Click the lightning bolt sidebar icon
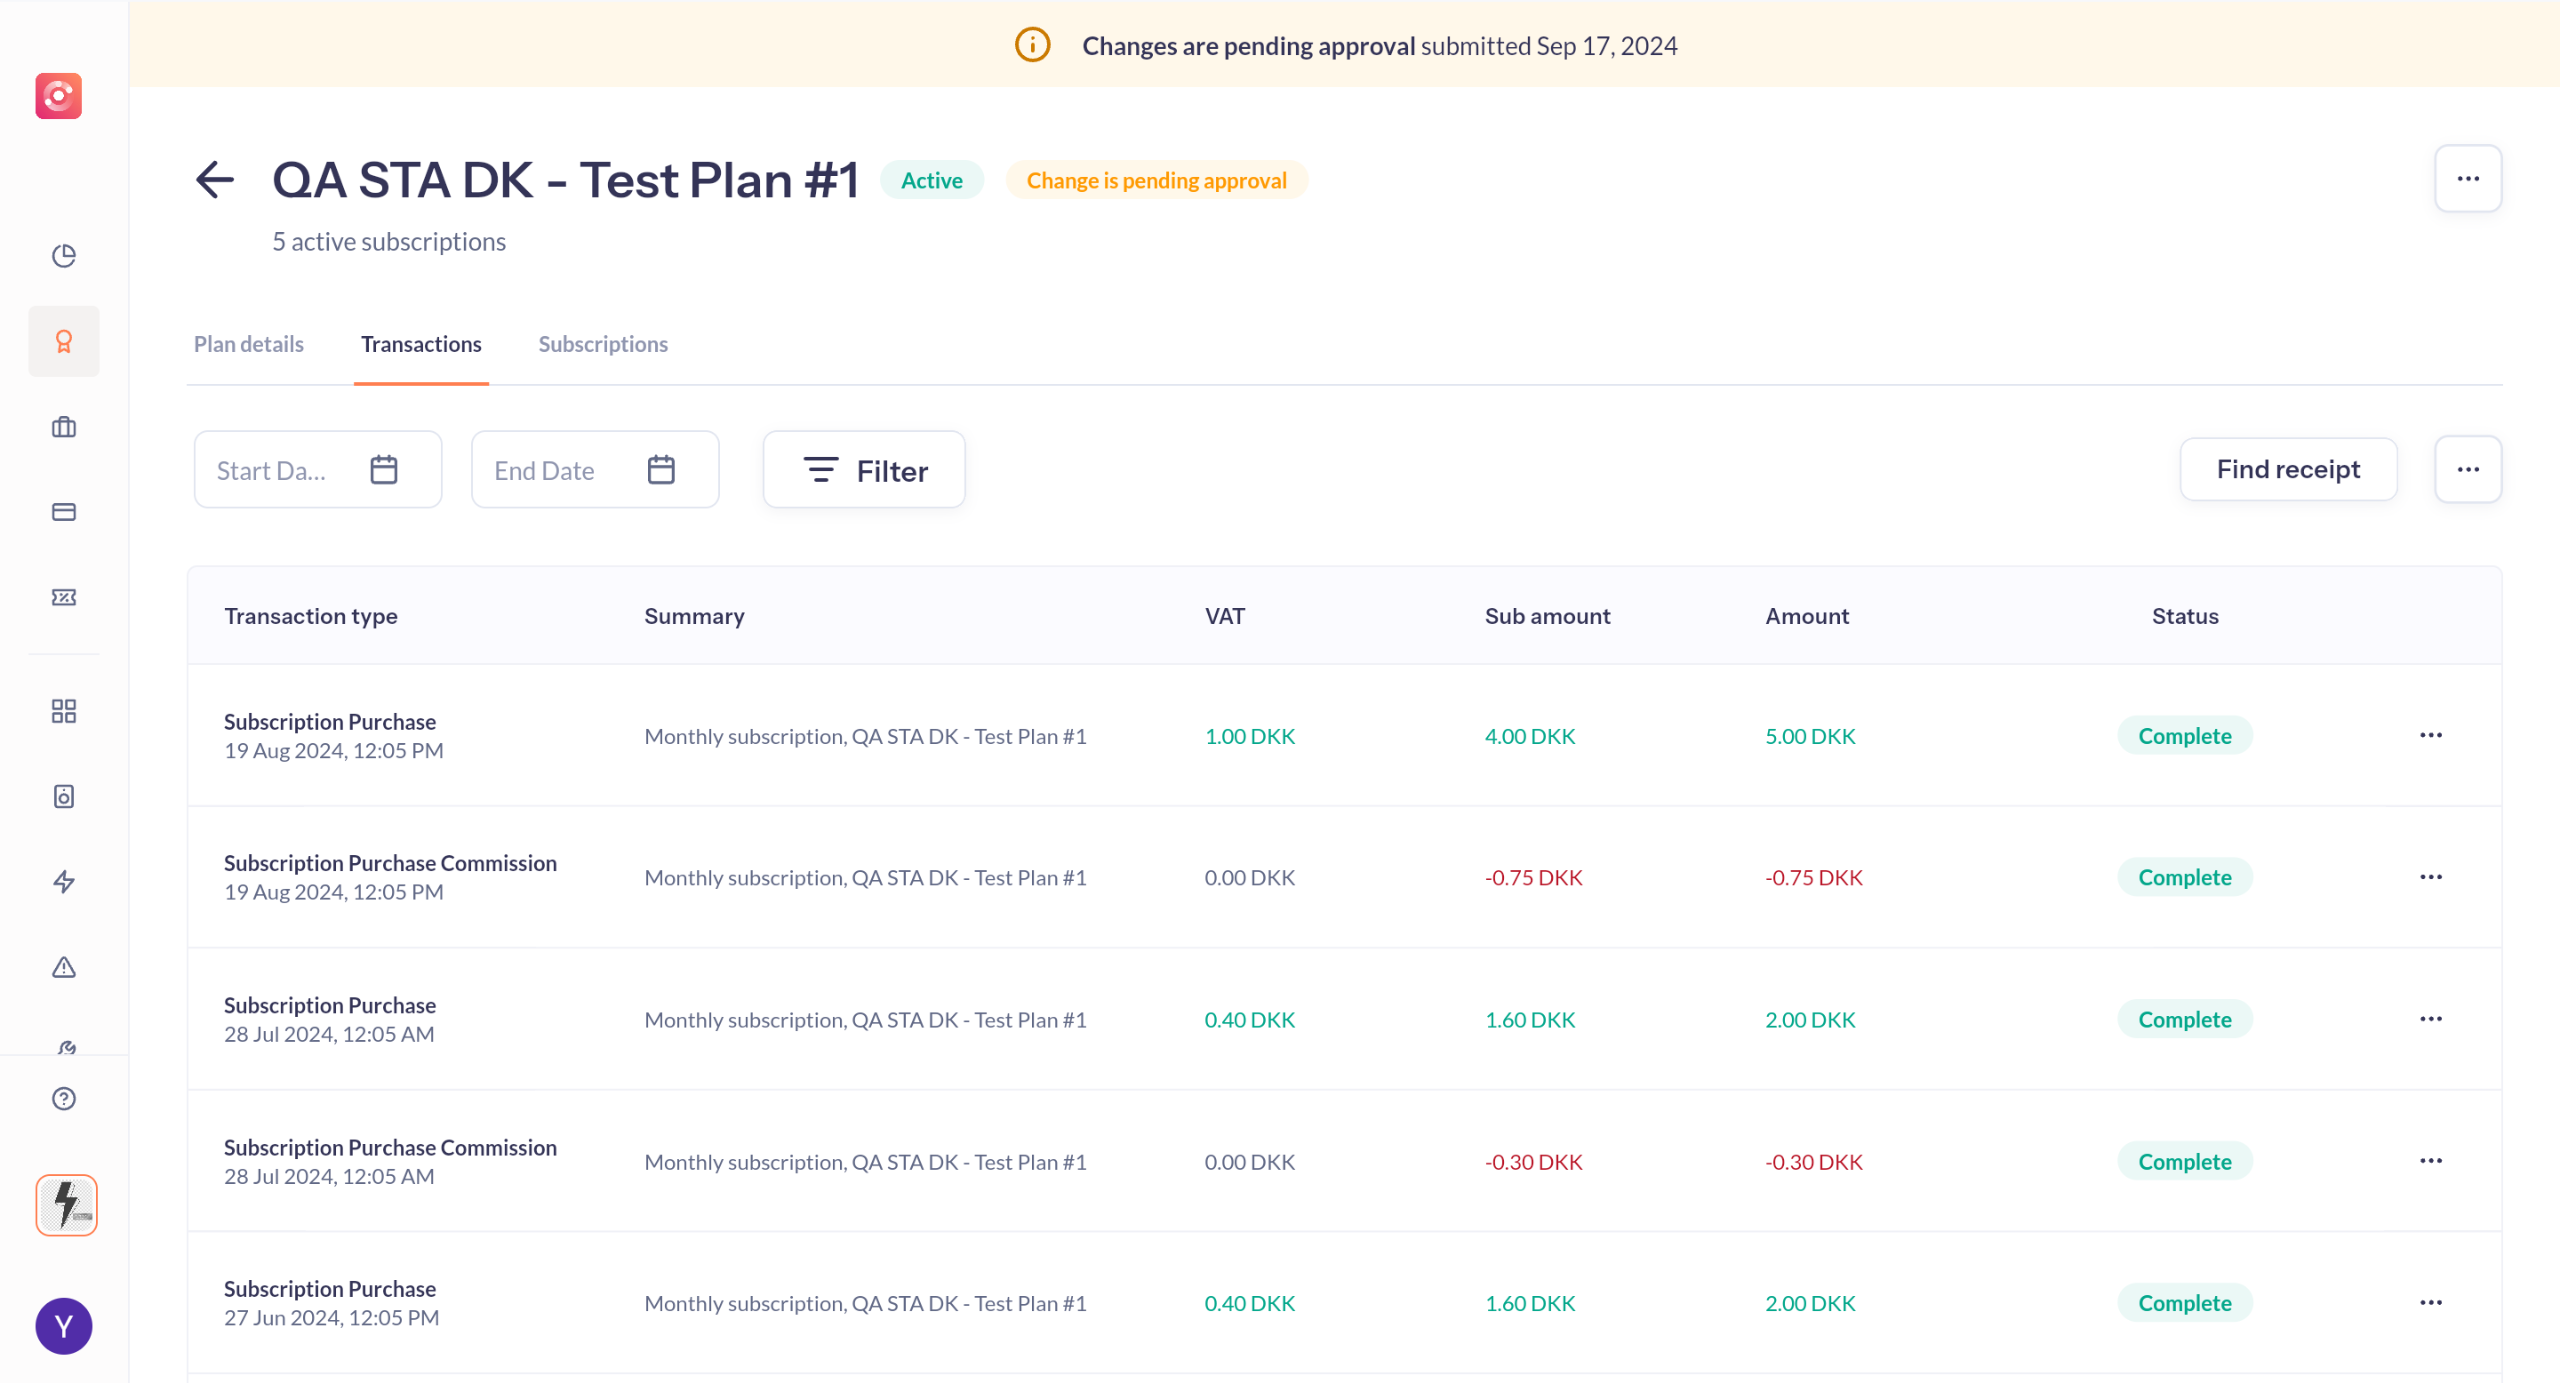 tap(64, 881)
